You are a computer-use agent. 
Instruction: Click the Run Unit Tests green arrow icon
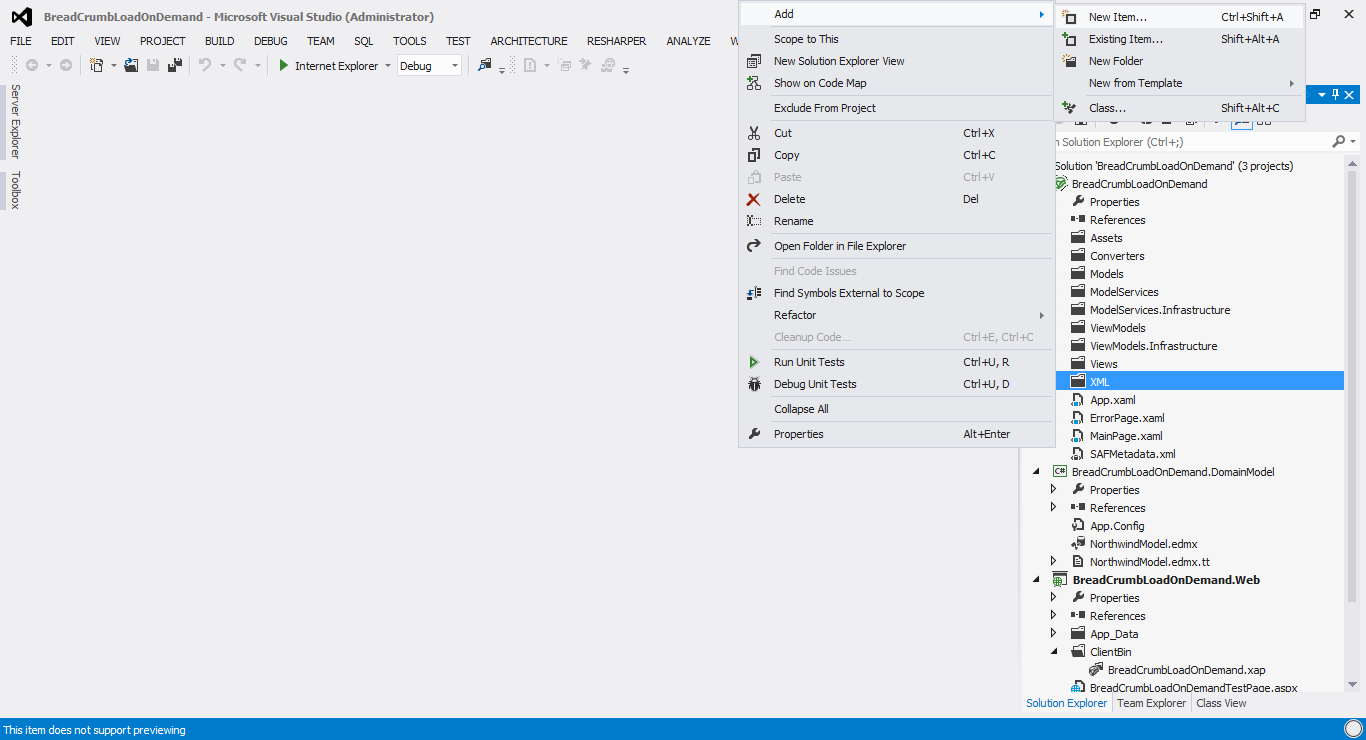pos(754,362)
